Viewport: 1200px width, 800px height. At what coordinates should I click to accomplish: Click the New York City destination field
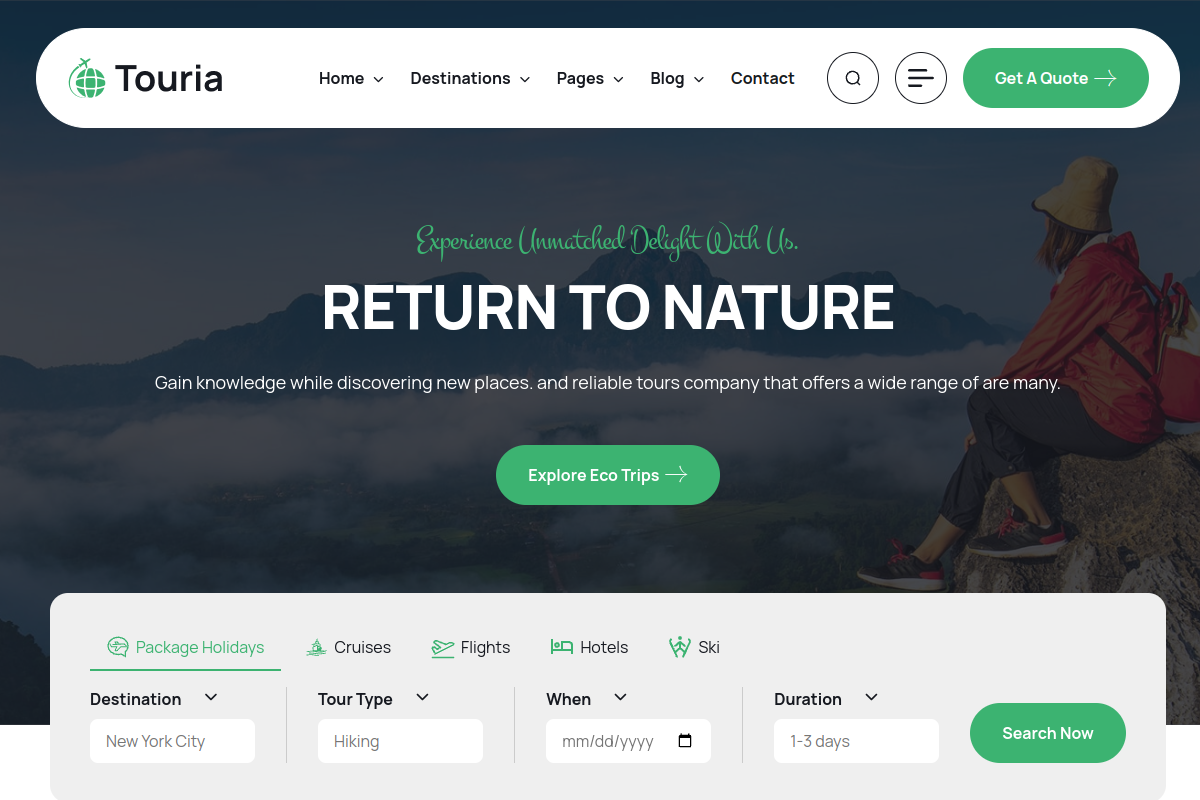click(172, 741)
